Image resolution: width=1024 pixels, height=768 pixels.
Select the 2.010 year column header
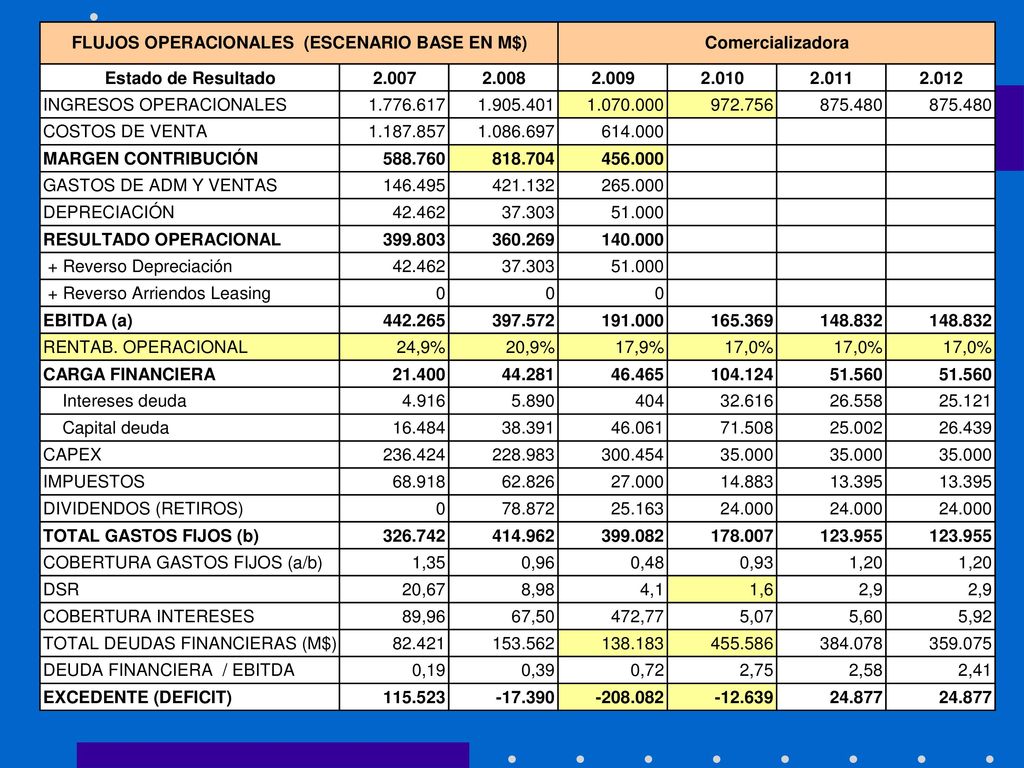(722, 78)
